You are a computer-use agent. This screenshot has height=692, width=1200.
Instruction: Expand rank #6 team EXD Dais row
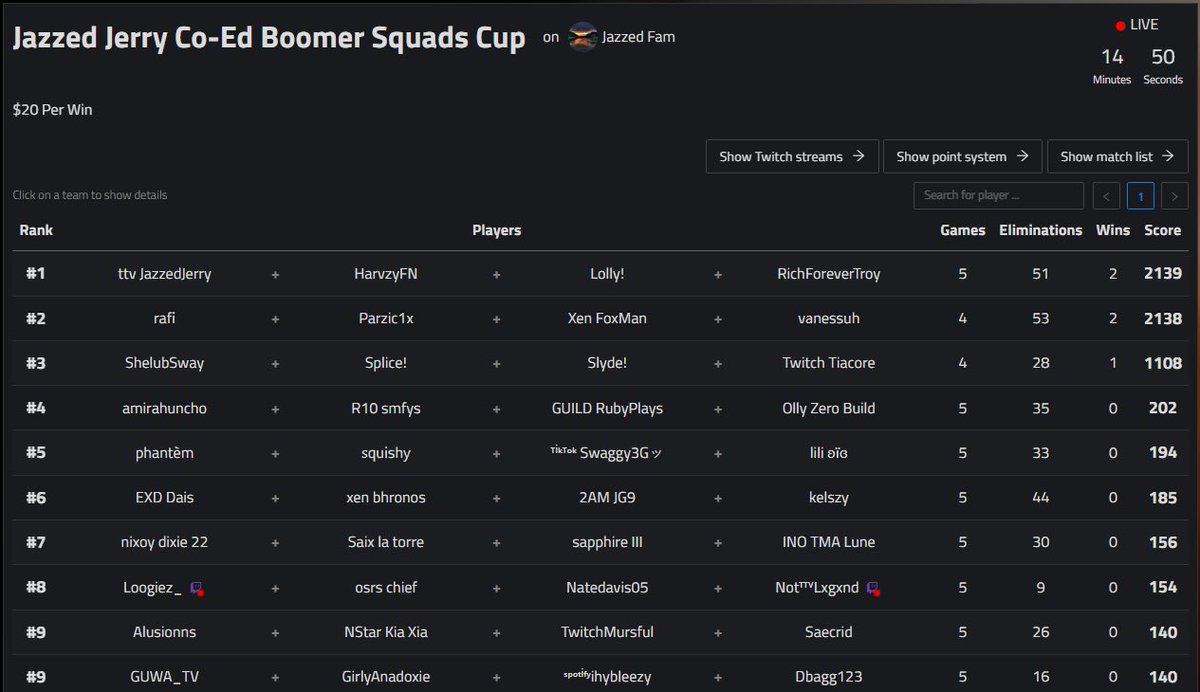tap(600, 498)
